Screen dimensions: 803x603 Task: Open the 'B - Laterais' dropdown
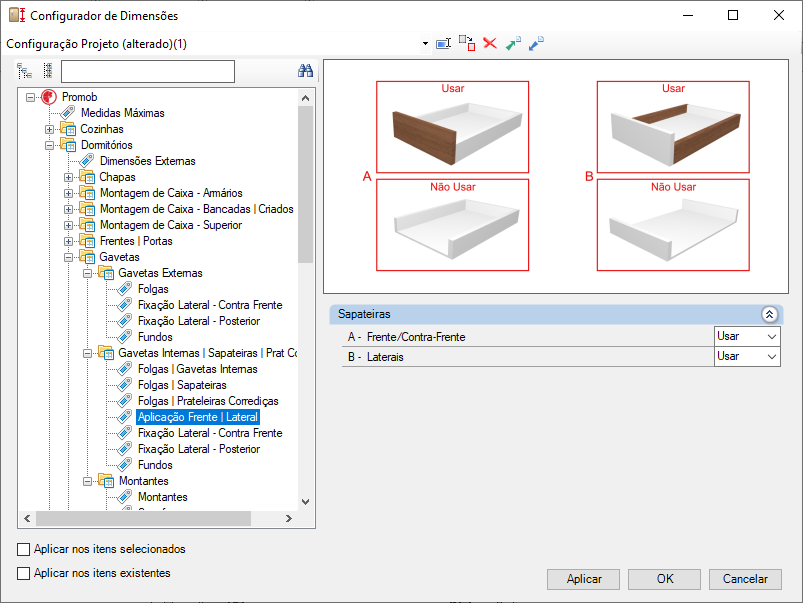(x=747, y=357)
